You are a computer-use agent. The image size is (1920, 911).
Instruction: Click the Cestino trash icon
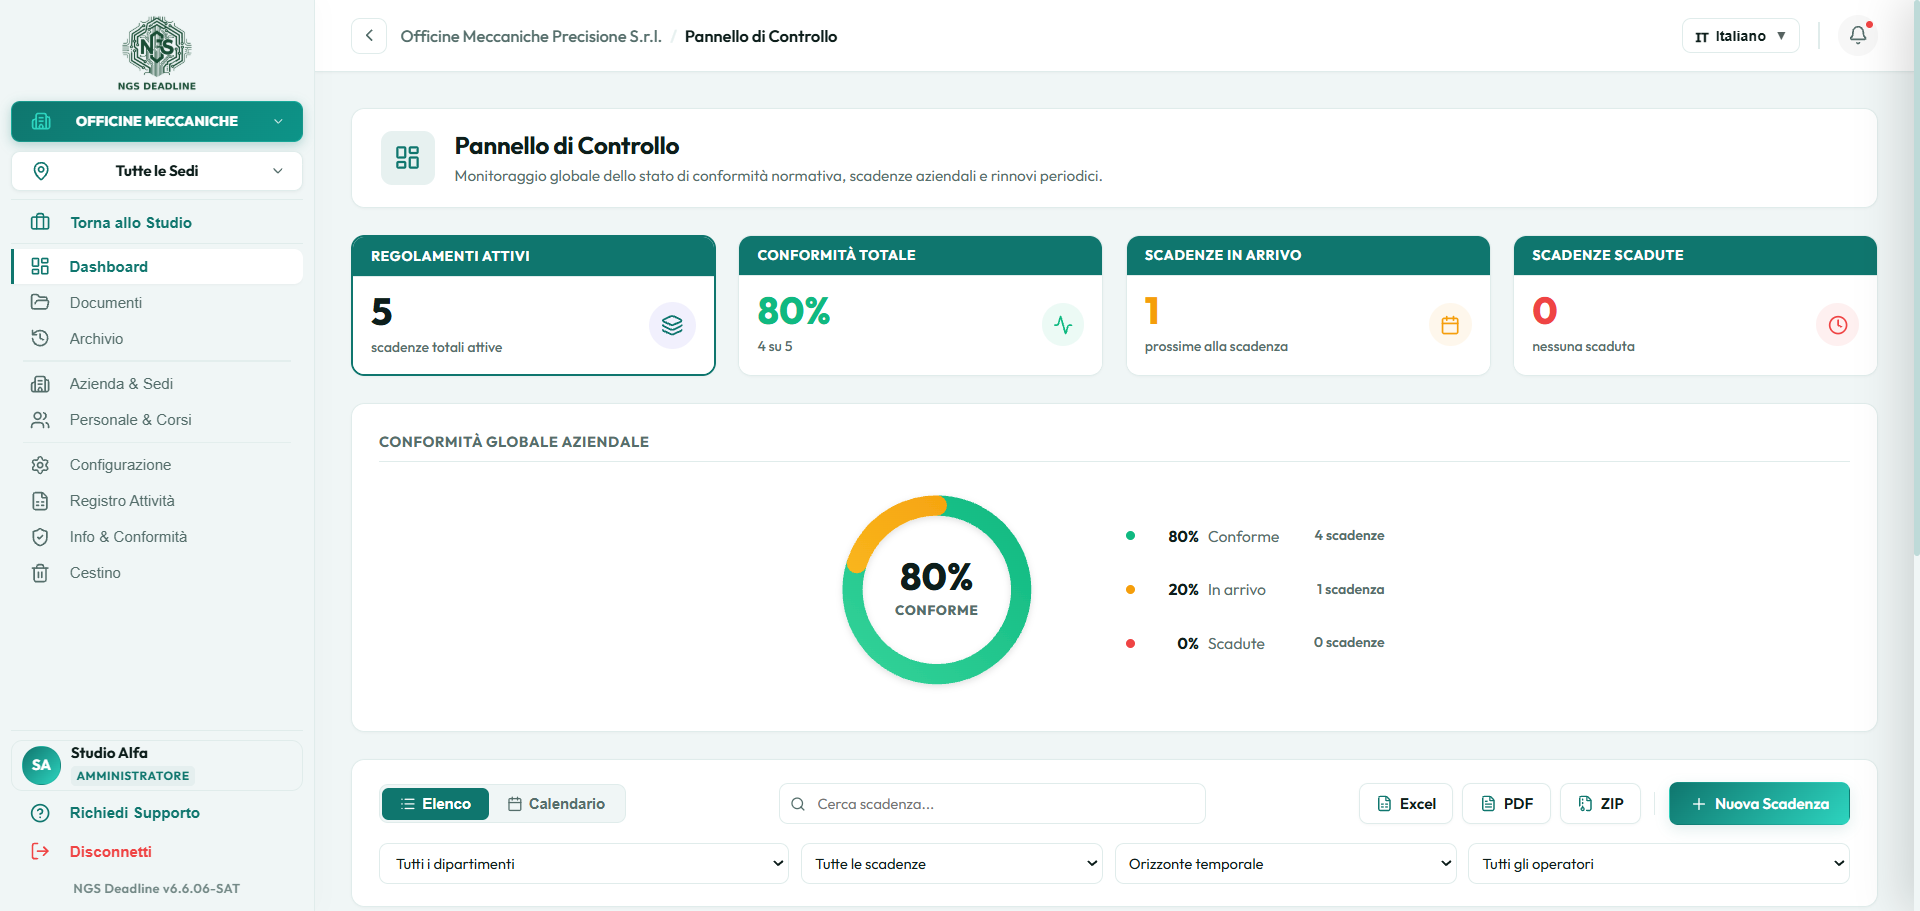[x=40, y=573]
